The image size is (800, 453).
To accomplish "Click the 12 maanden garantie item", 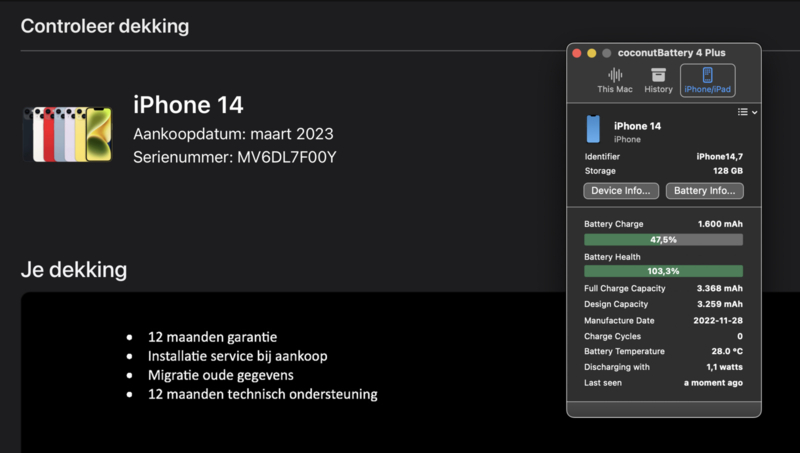I will click(x=212, y=337).
